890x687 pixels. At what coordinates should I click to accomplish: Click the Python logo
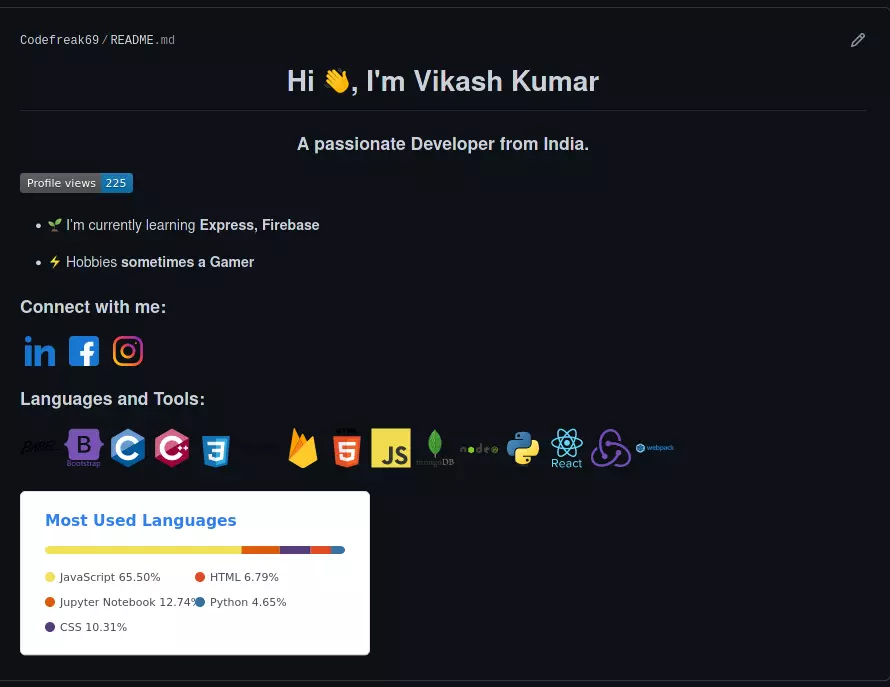pyautogui.click(x=523, y=448)
